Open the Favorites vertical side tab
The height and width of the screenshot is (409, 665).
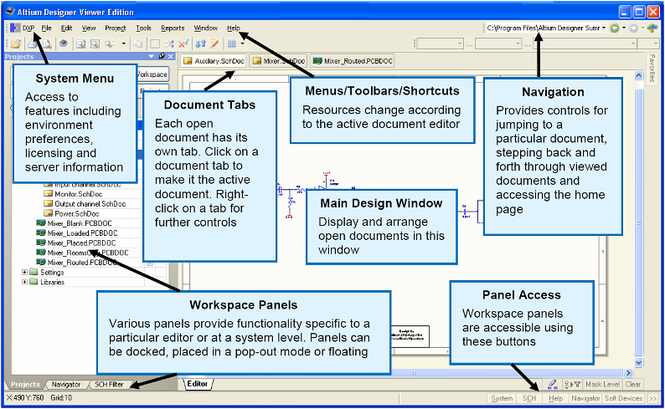tap(652, 68)
